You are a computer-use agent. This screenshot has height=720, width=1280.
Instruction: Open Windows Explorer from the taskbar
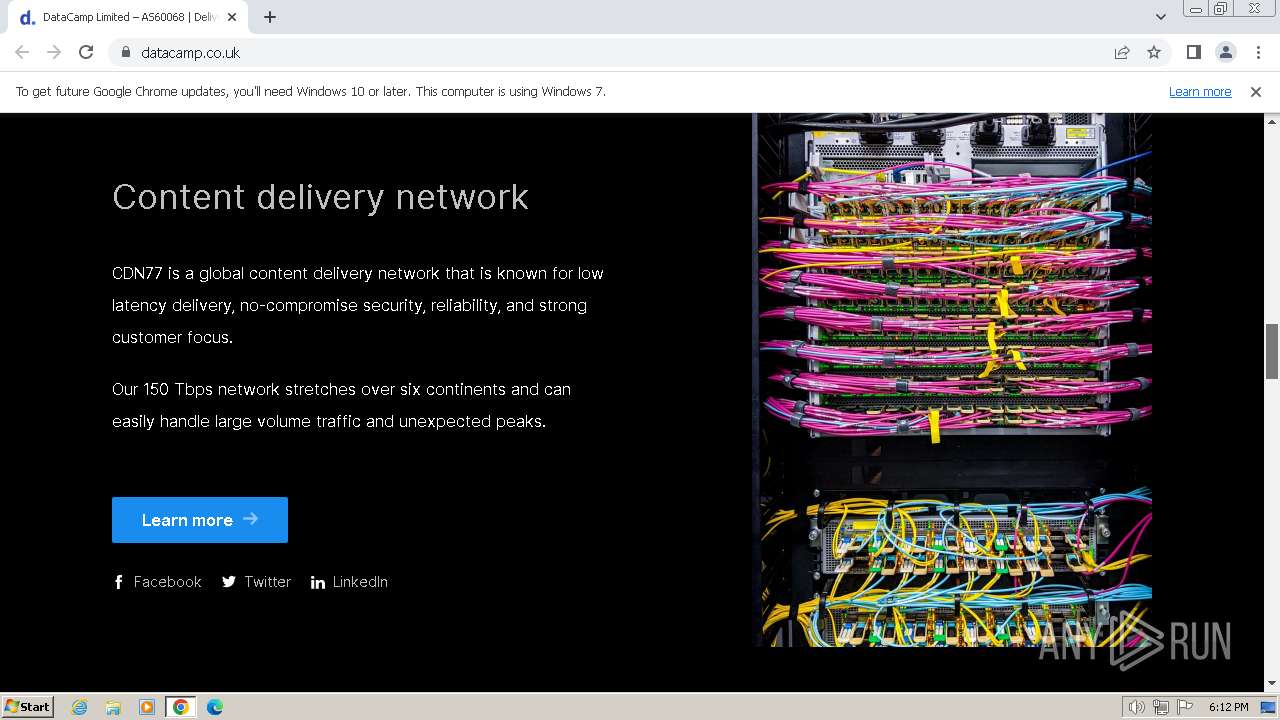113,707
